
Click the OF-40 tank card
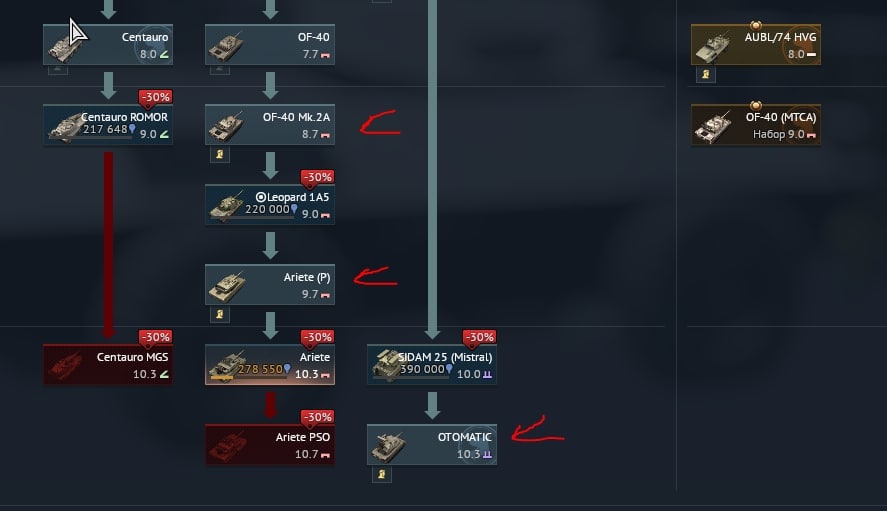(270, 45)
